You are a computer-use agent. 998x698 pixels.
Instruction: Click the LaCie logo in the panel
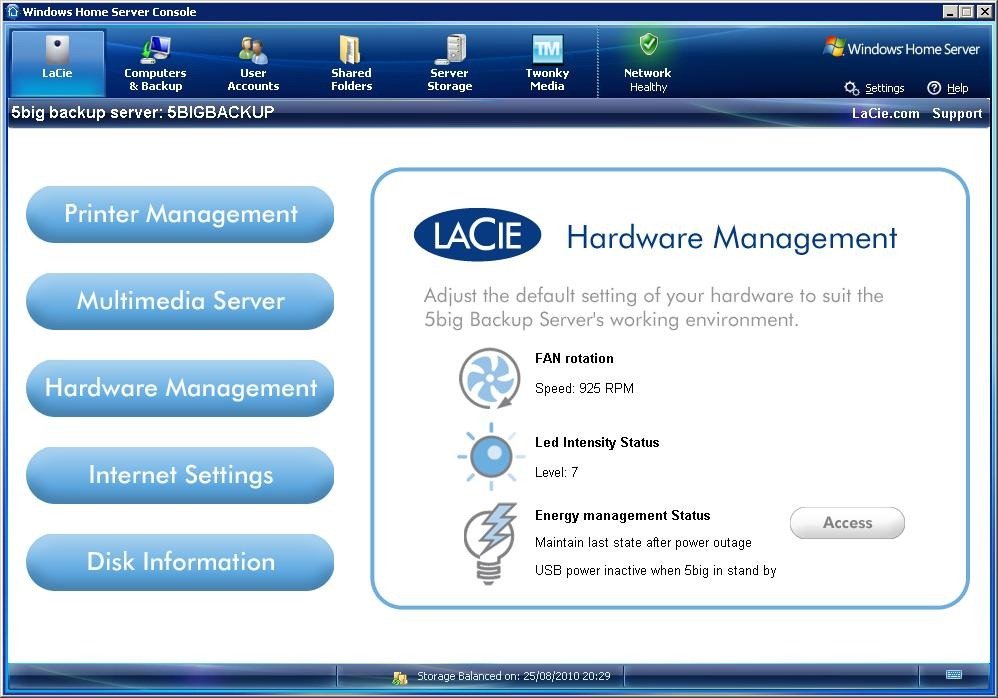(477, 235)
